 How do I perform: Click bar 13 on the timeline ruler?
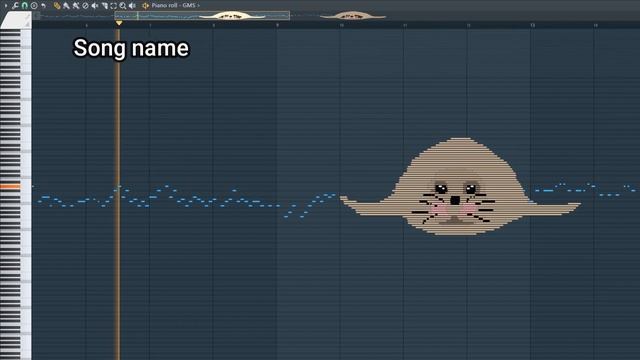click(532, 25)
